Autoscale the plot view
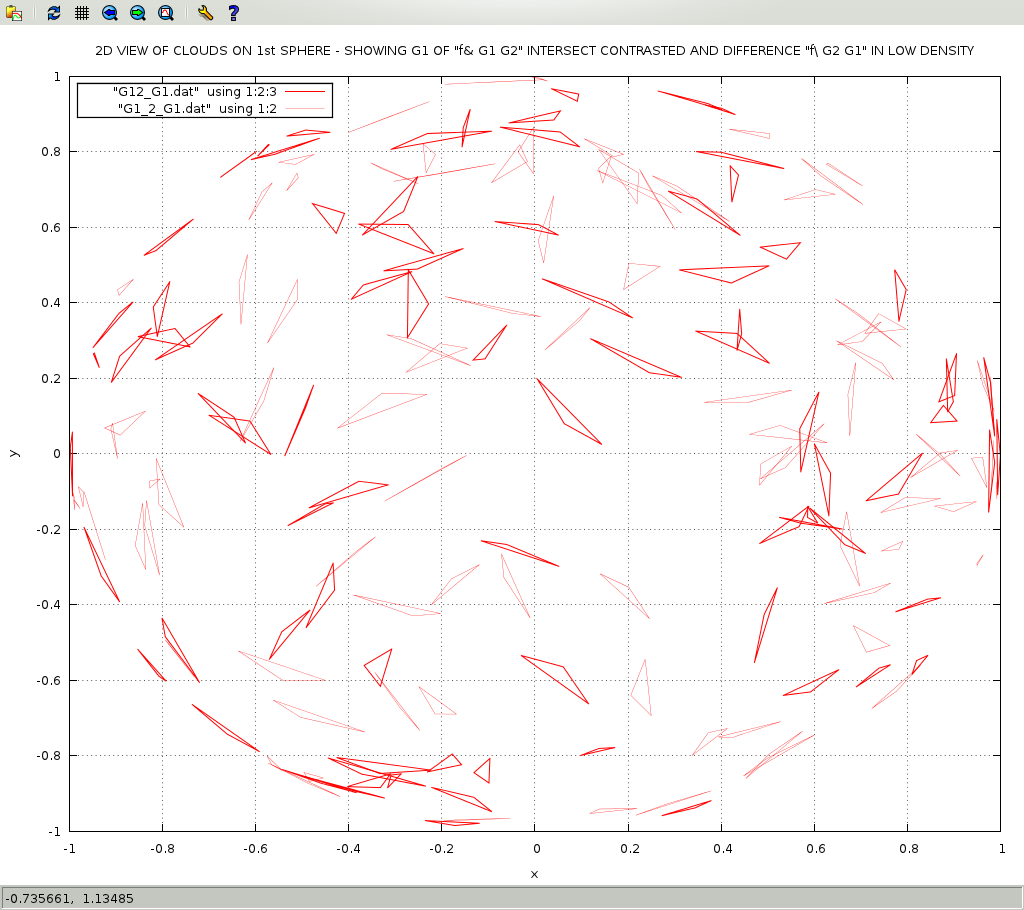The image size is (1024, 910). click(166, 13)
